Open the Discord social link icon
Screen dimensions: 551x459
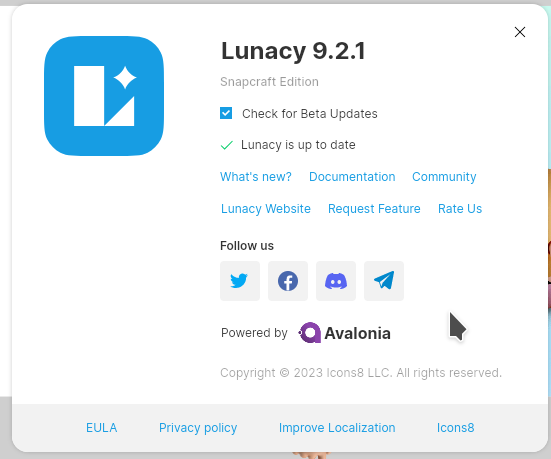336,281
